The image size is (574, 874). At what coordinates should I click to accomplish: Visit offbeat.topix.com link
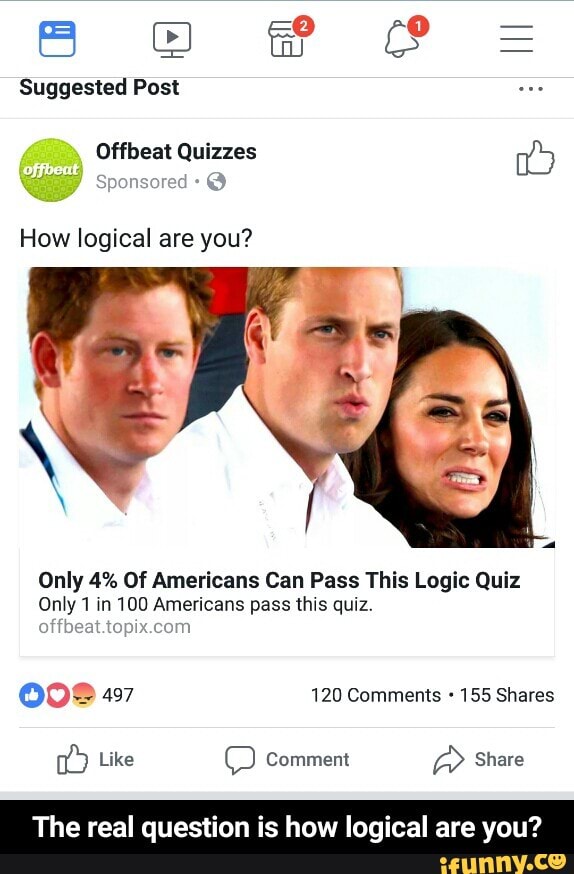click(114, 627)
